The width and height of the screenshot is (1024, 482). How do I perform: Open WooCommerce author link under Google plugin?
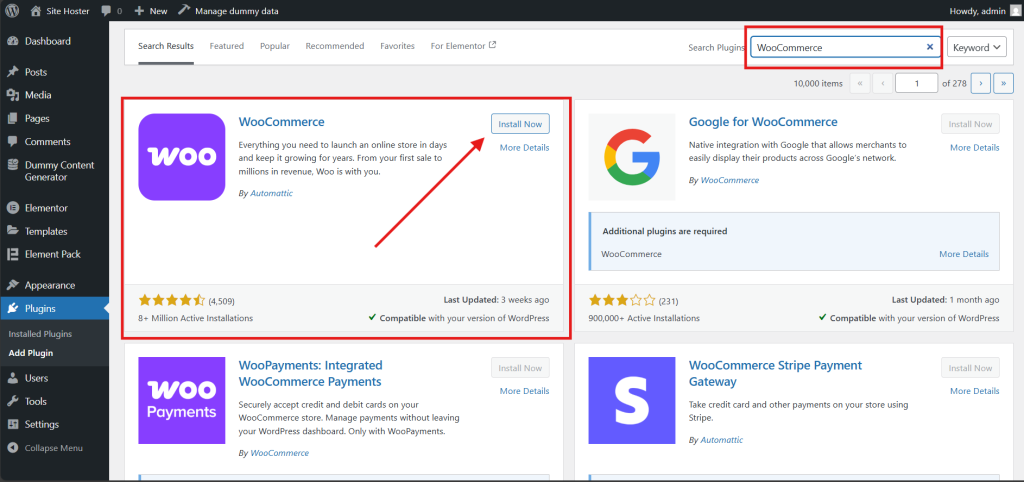pyautogui.click(x=729, y=180)
